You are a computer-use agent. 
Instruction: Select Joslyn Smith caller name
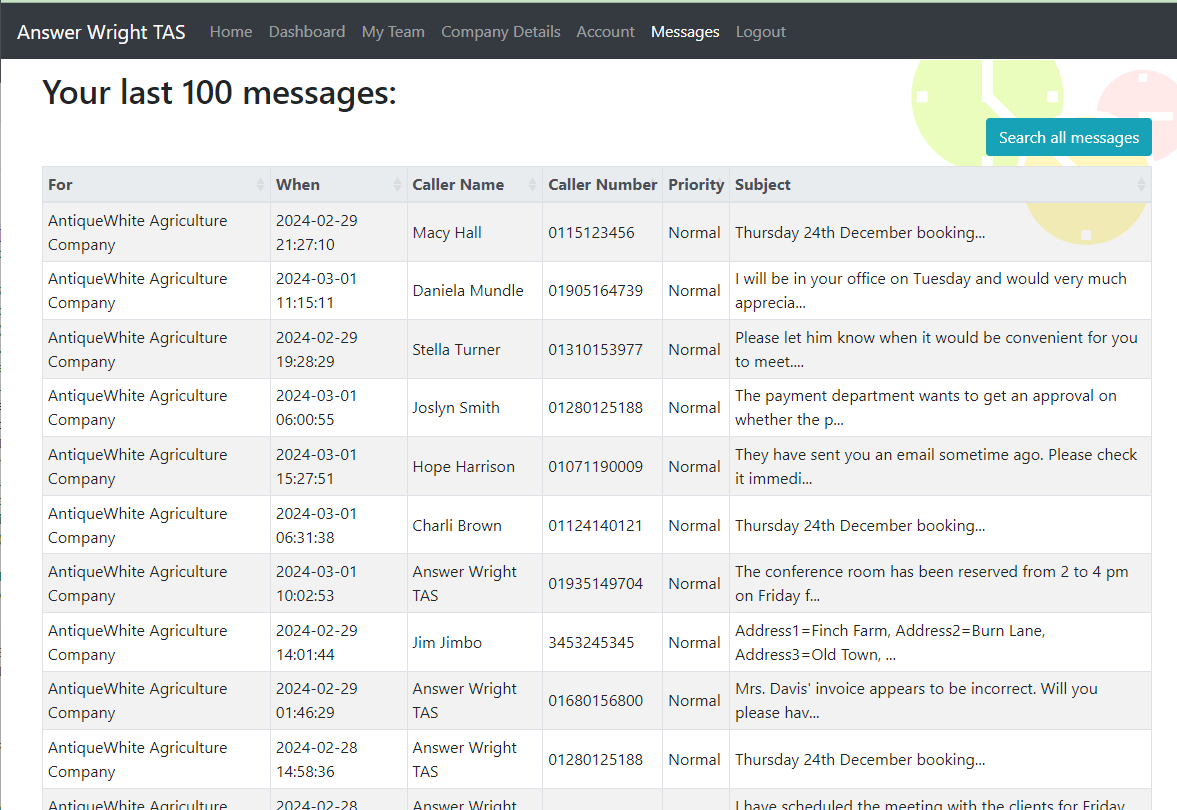coord(456,408)
